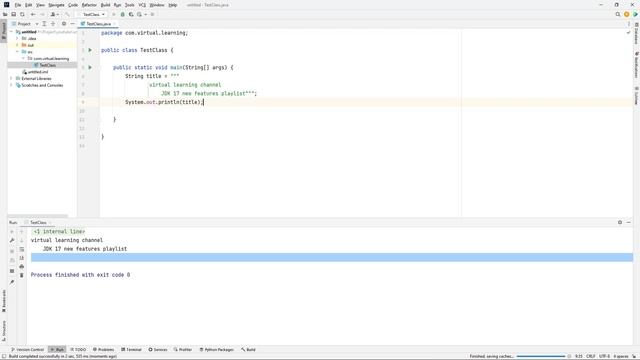Close the TestClass.java editor tab
Image resolution: width=640 pixels, height=360 pixels.
point(115,24)
